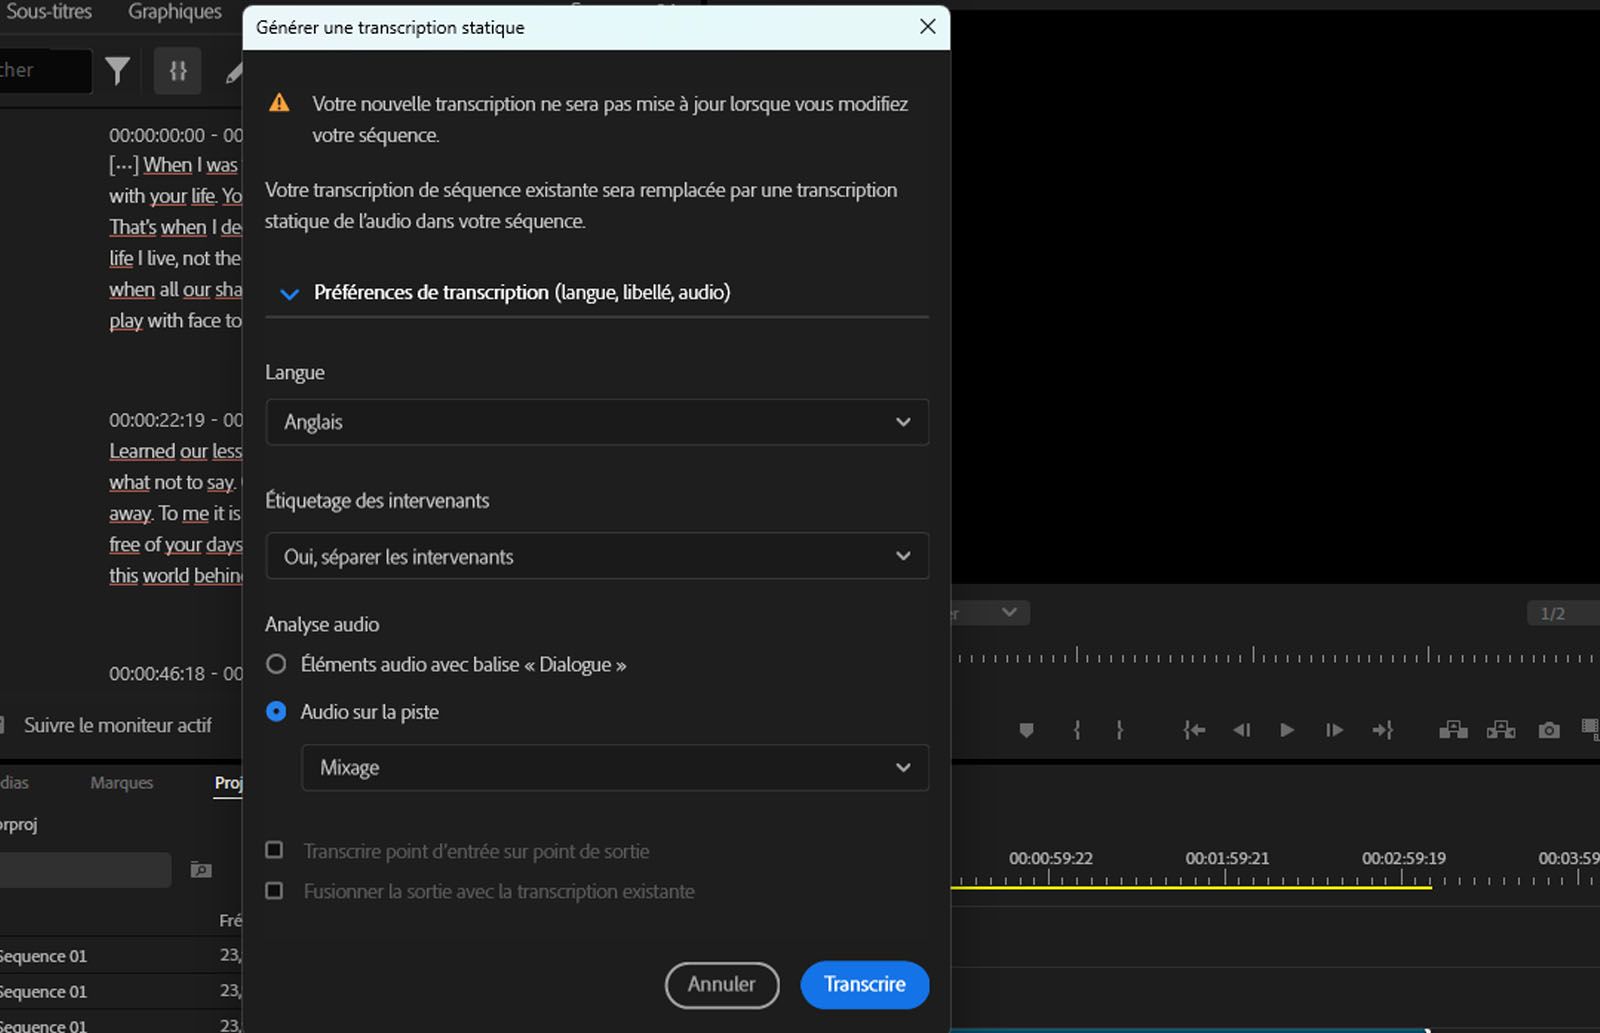Collapse the Préférences de transcription section
1600x1033 pixels.
coord(288,292)
